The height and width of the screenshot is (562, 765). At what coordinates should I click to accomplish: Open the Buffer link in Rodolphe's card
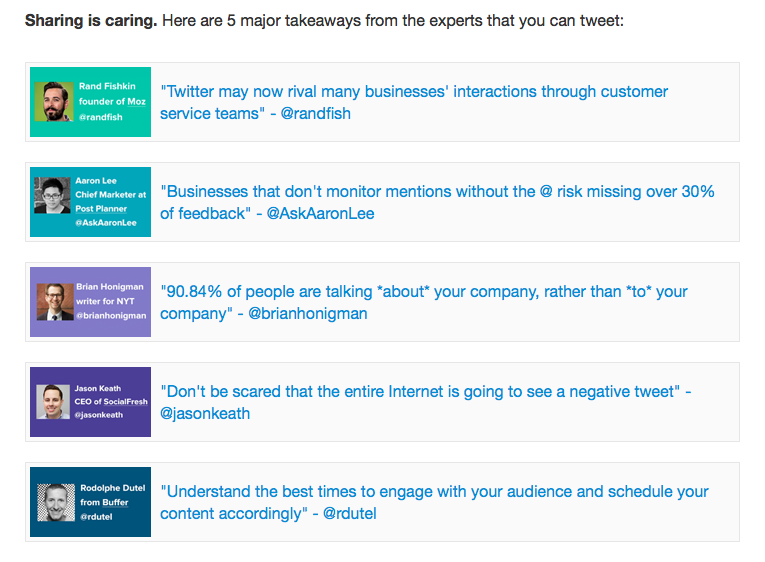[115, 502]
